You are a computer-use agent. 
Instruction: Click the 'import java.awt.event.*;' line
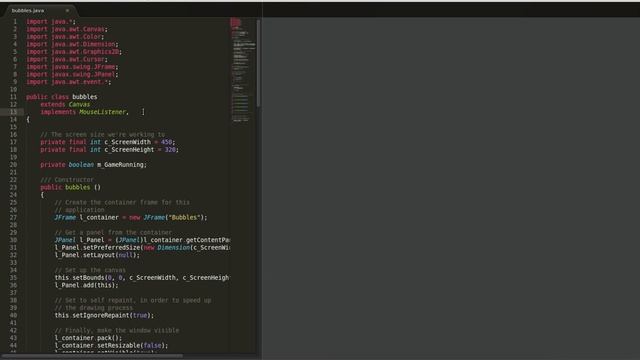click(x=69, y=82)
